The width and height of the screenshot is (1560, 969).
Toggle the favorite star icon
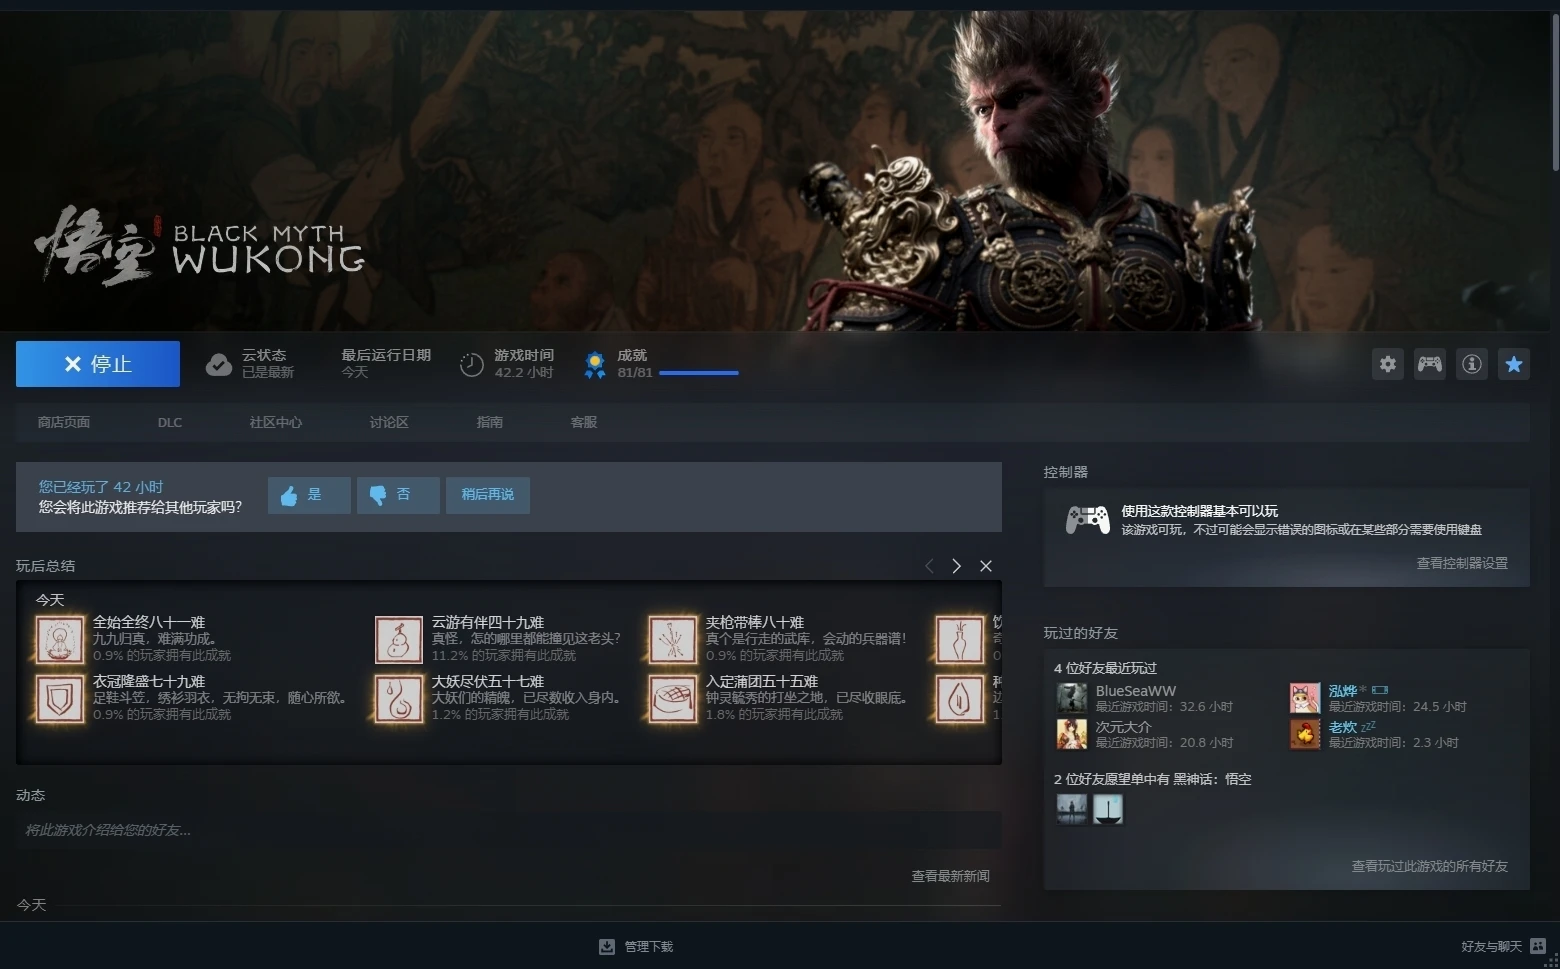[x=1514, y=364]
